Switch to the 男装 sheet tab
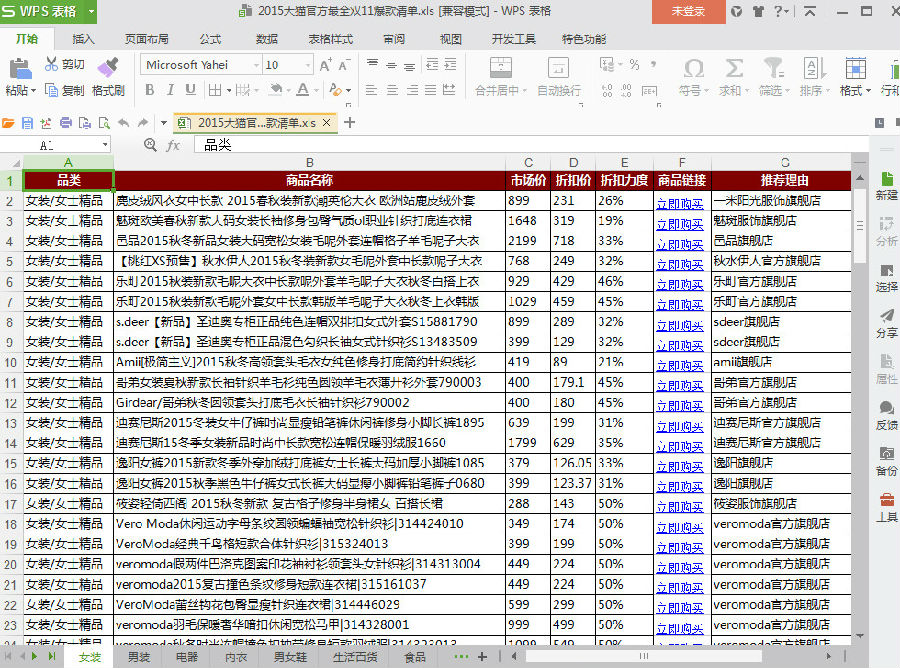Viewport: 900px width, 668px height. (139, 657)
